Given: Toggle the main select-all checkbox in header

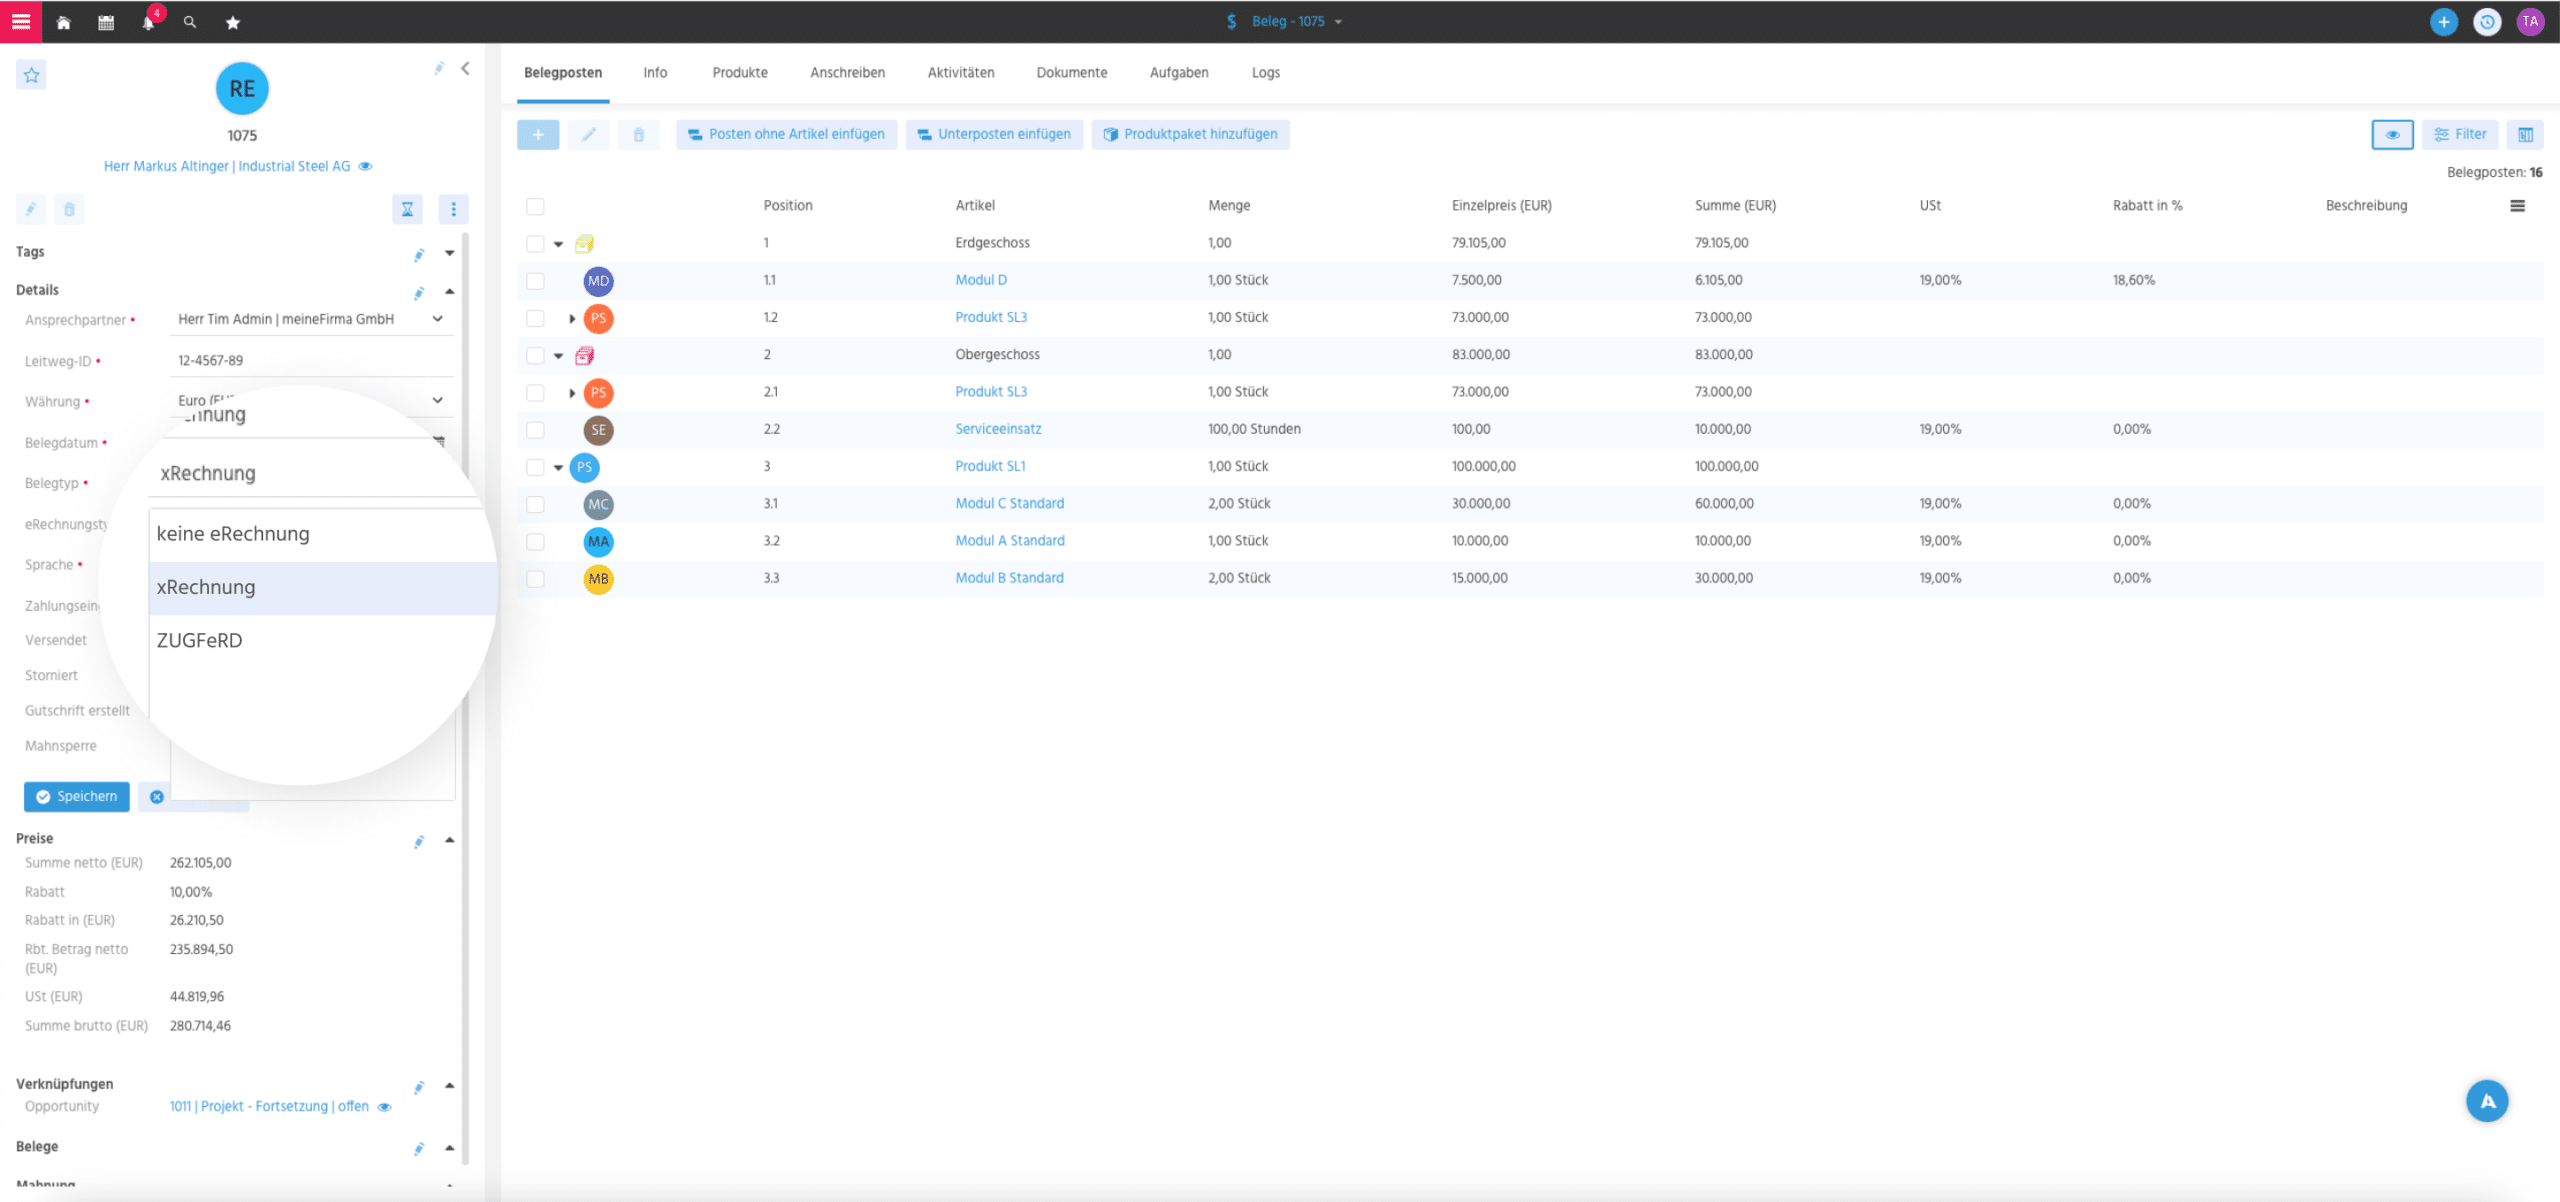Looking at the screenshot, I should (536, 204).
